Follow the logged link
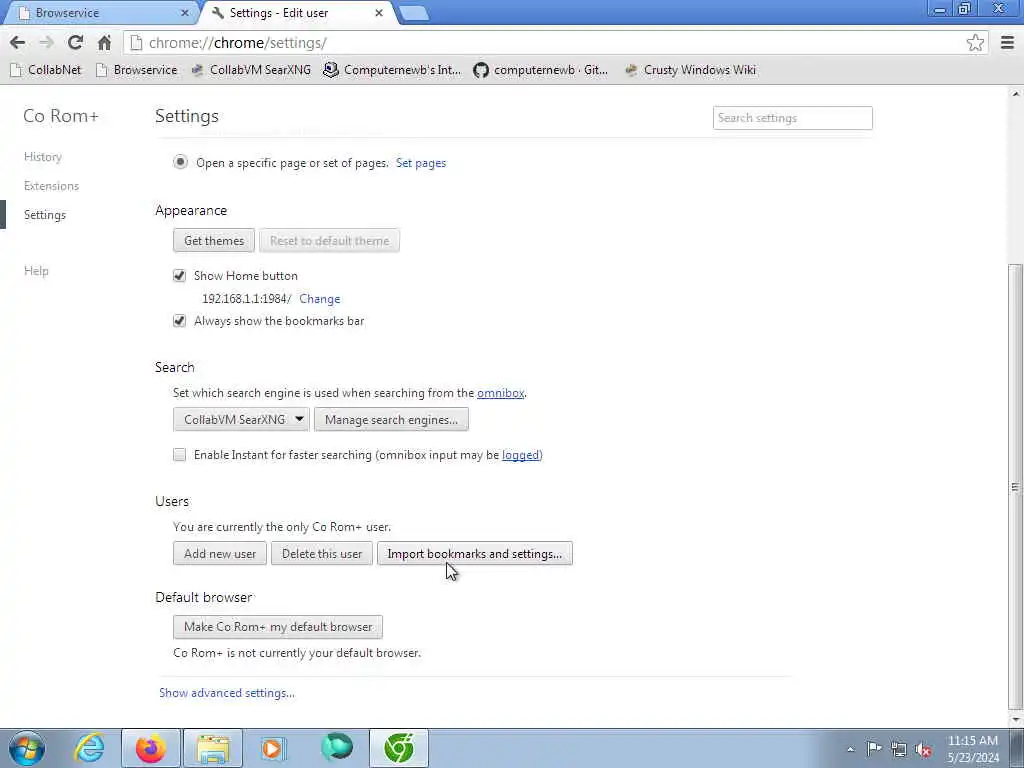The width and height of the screenshot is (1024, 768). [520, 455]
